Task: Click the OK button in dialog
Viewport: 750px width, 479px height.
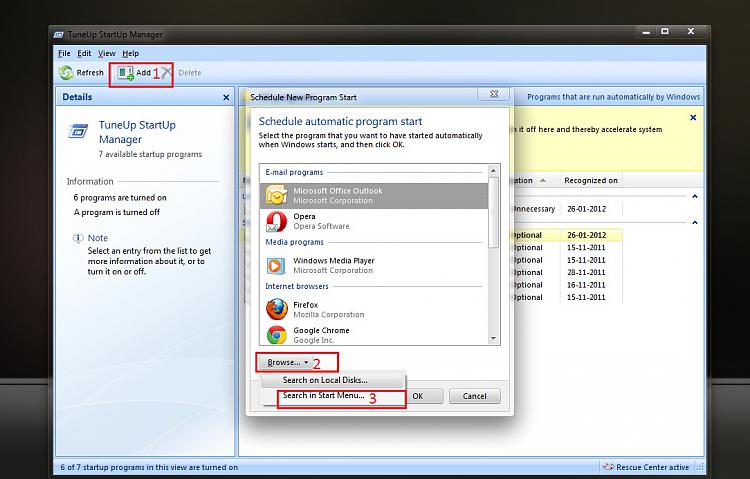Action: (418, 396)
